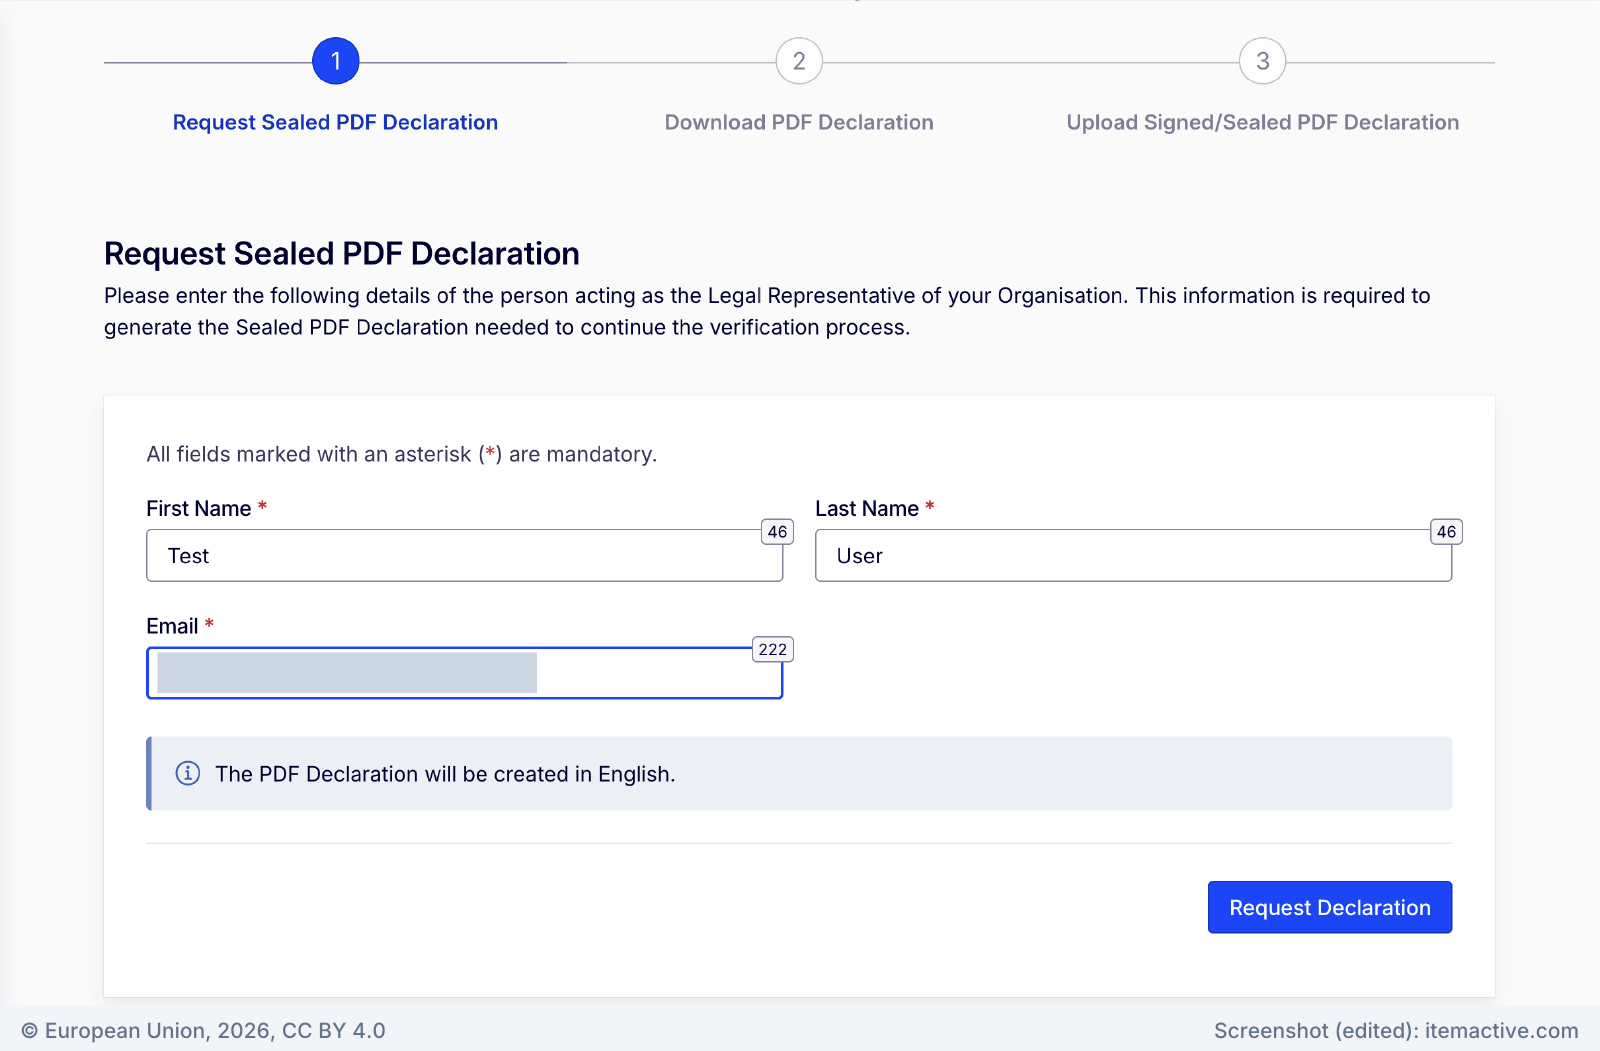Click the European Union copyright footer text
Viewport: 1600px width, 1051px height.
[203, 1030]
